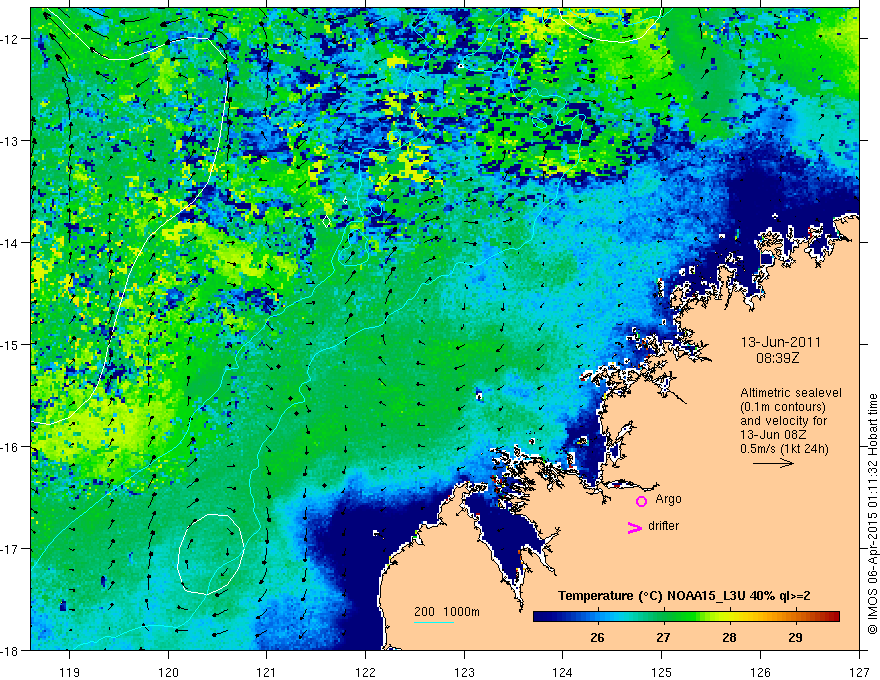Click the temperature color bar legend
This screenshot has height=680, width=880.
click(x=686, y=617)
